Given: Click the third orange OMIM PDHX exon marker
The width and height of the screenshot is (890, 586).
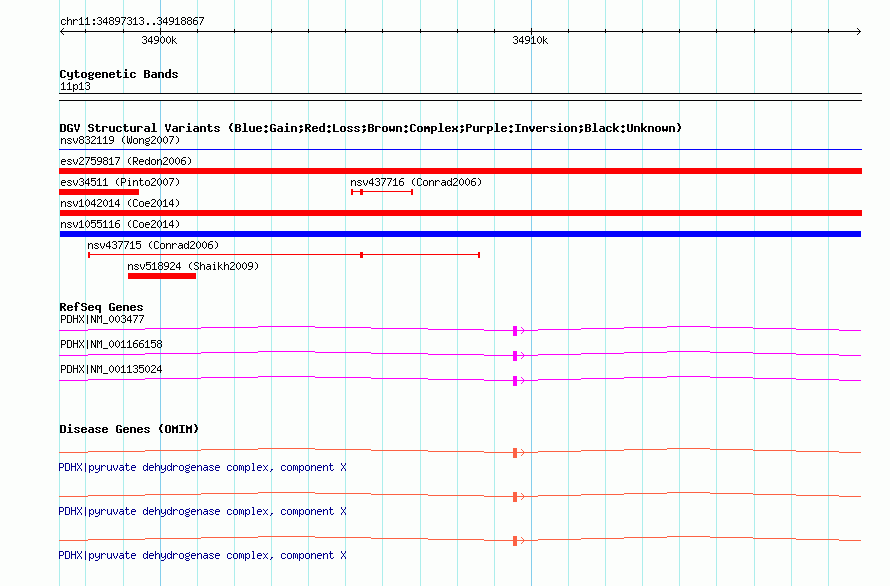Looking at the screenshot, I should (x=515, y=541).
